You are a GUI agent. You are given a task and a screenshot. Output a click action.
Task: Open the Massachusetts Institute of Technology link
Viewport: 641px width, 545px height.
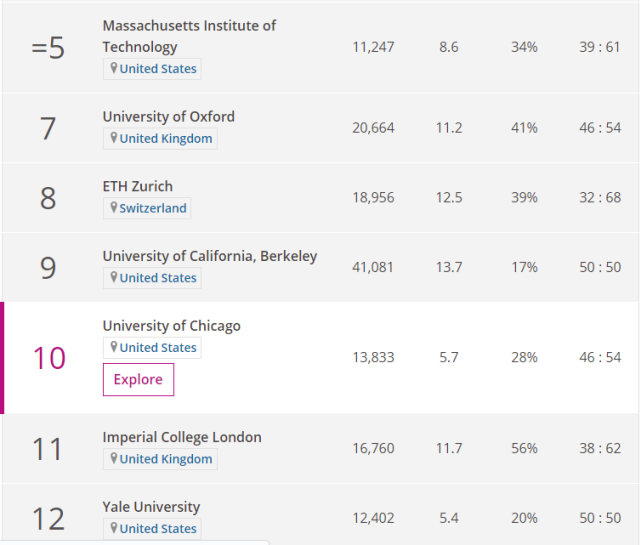point(189,36)
